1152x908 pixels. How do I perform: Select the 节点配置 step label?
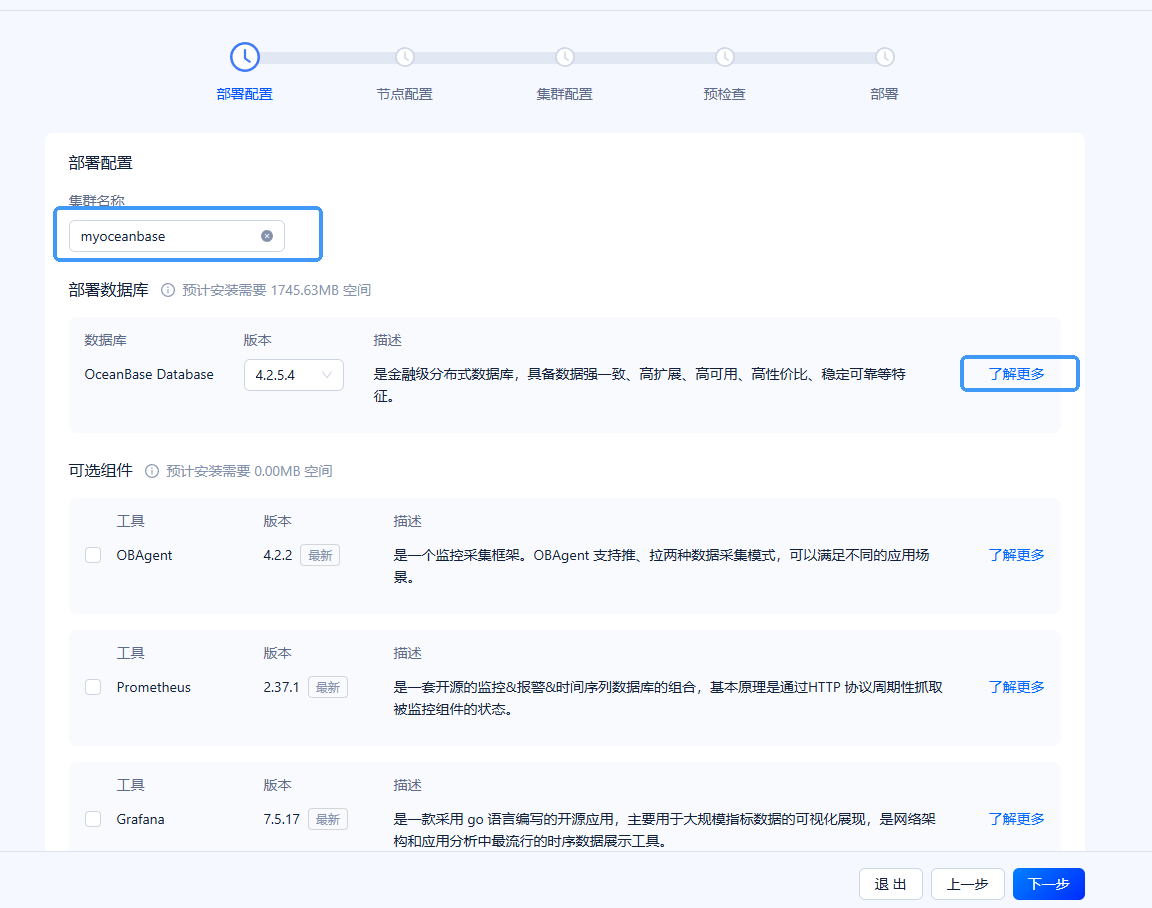pyautogui.click(x=405, y=94)
